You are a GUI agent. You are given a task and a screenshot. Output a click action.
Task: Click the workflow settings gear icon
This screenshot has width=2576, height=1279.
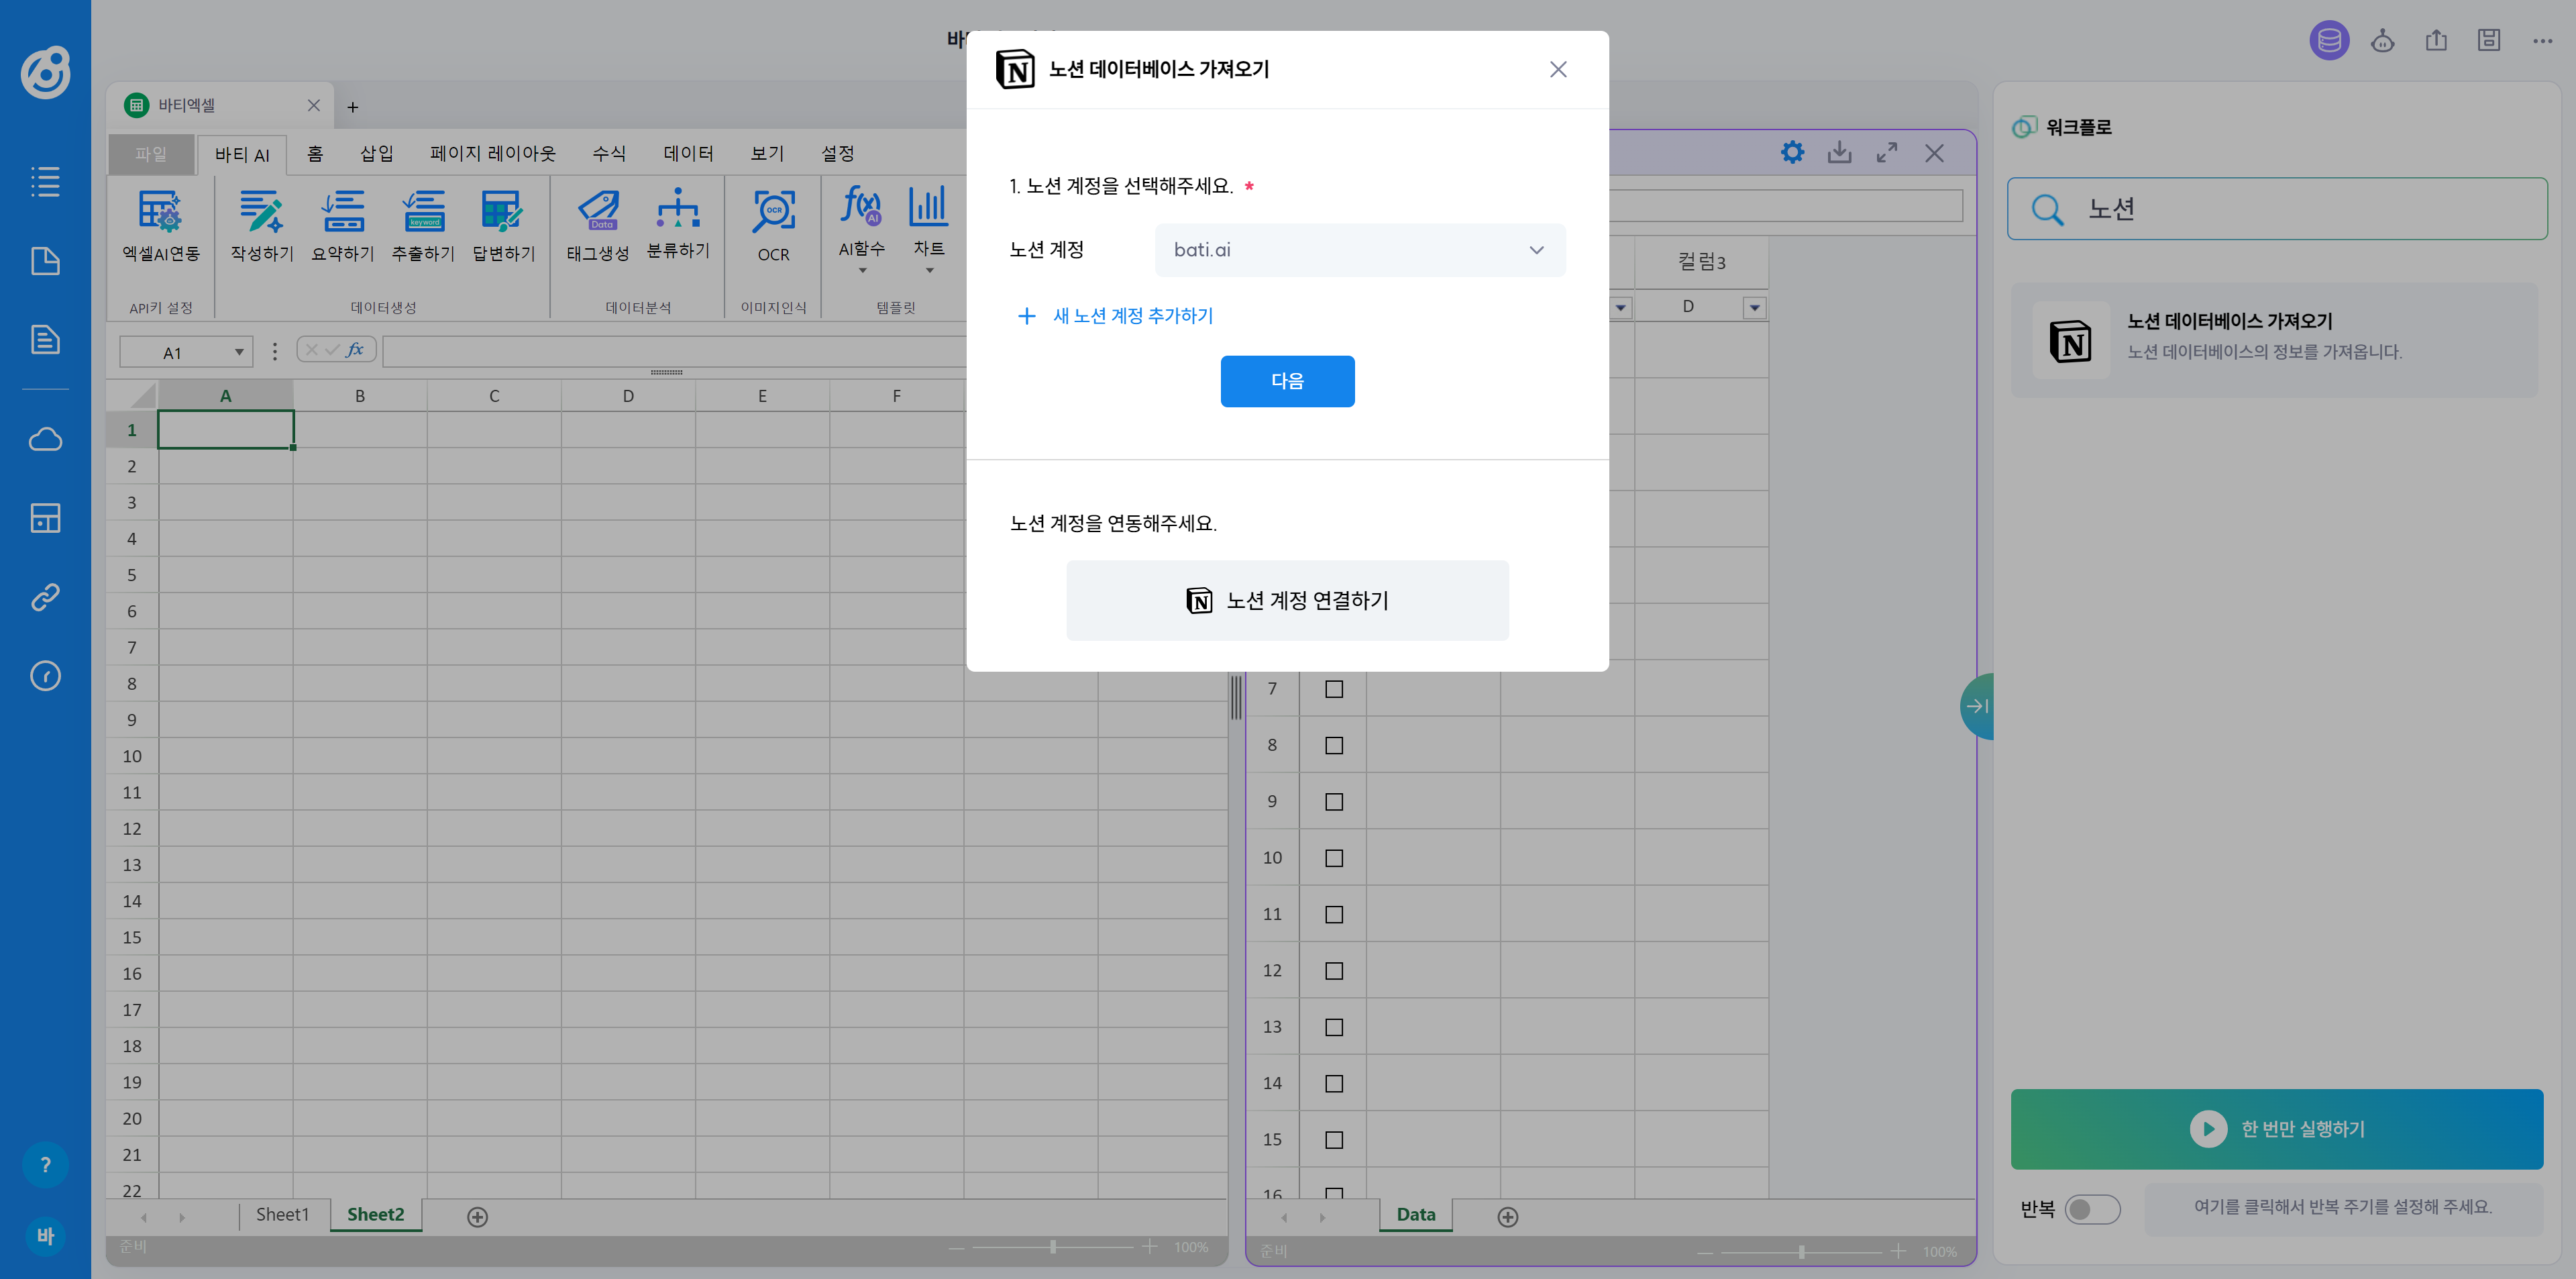pyautogui.click(x=1792, y=152)
